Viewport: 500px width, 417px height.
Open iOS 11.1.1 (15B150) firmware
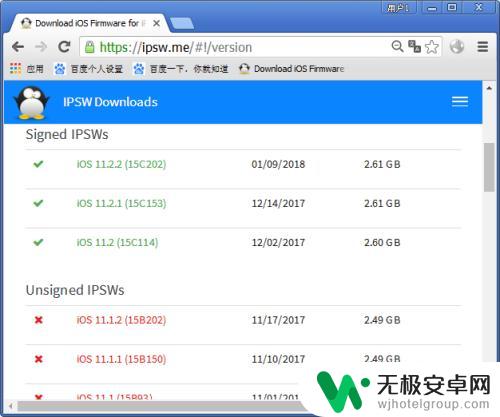(121, 359)
